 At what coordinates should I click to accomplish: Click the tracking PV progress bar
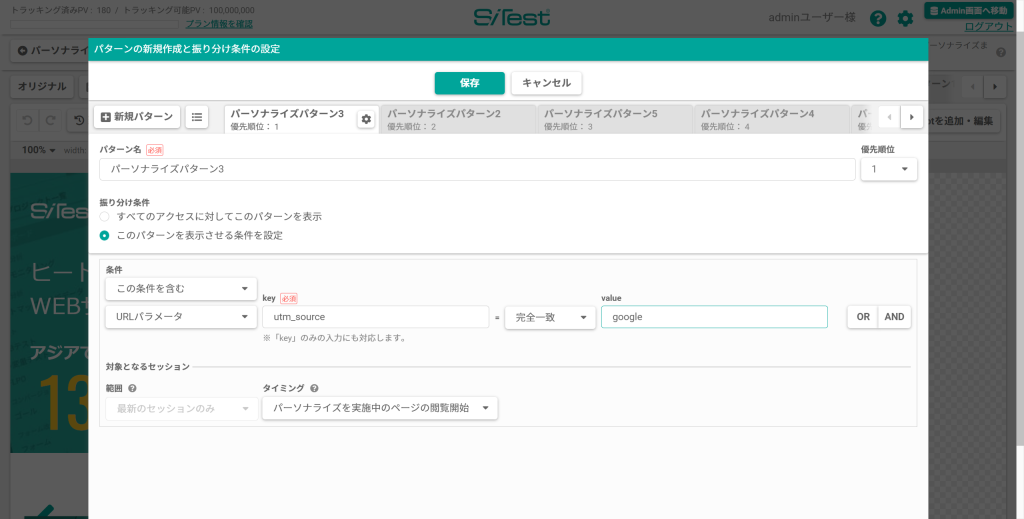coord(95,24)
